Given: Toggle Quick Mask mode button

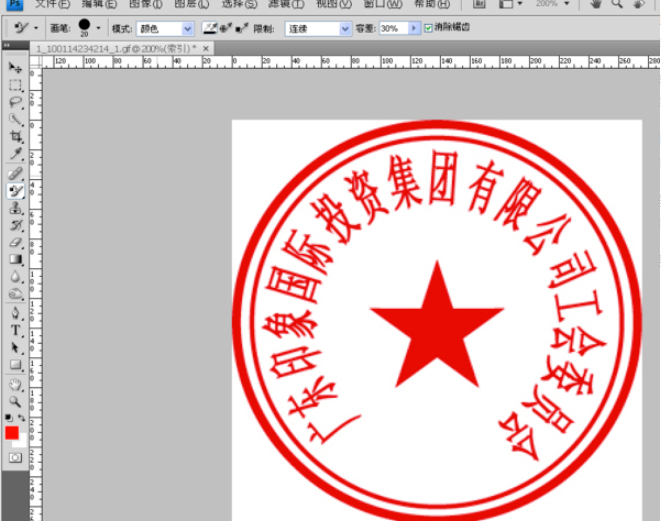Looking at the screenshot, I should click(15, 458).
